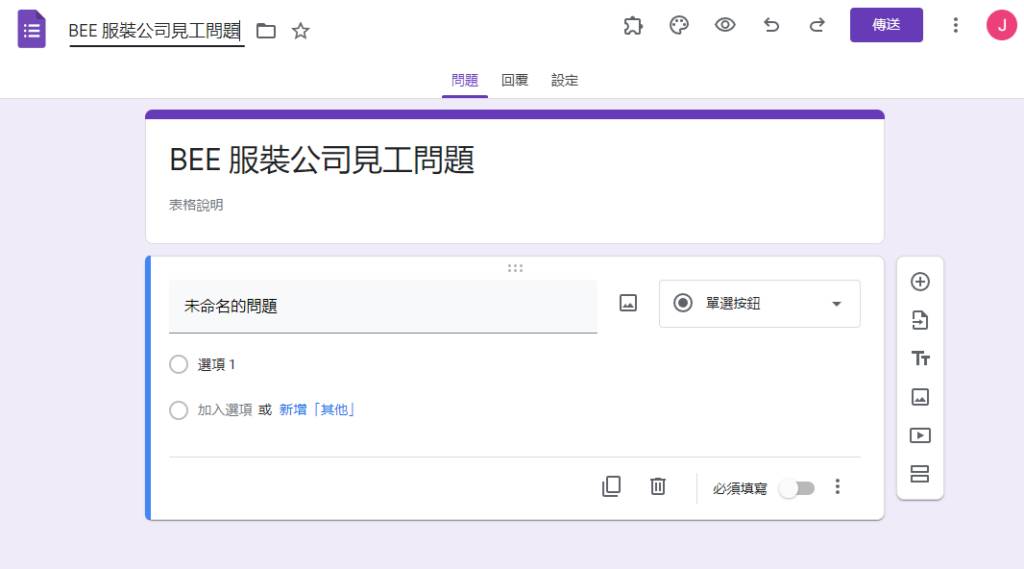
Task: Toggle 必須填寫 required switch
Action: pos(797,488)
